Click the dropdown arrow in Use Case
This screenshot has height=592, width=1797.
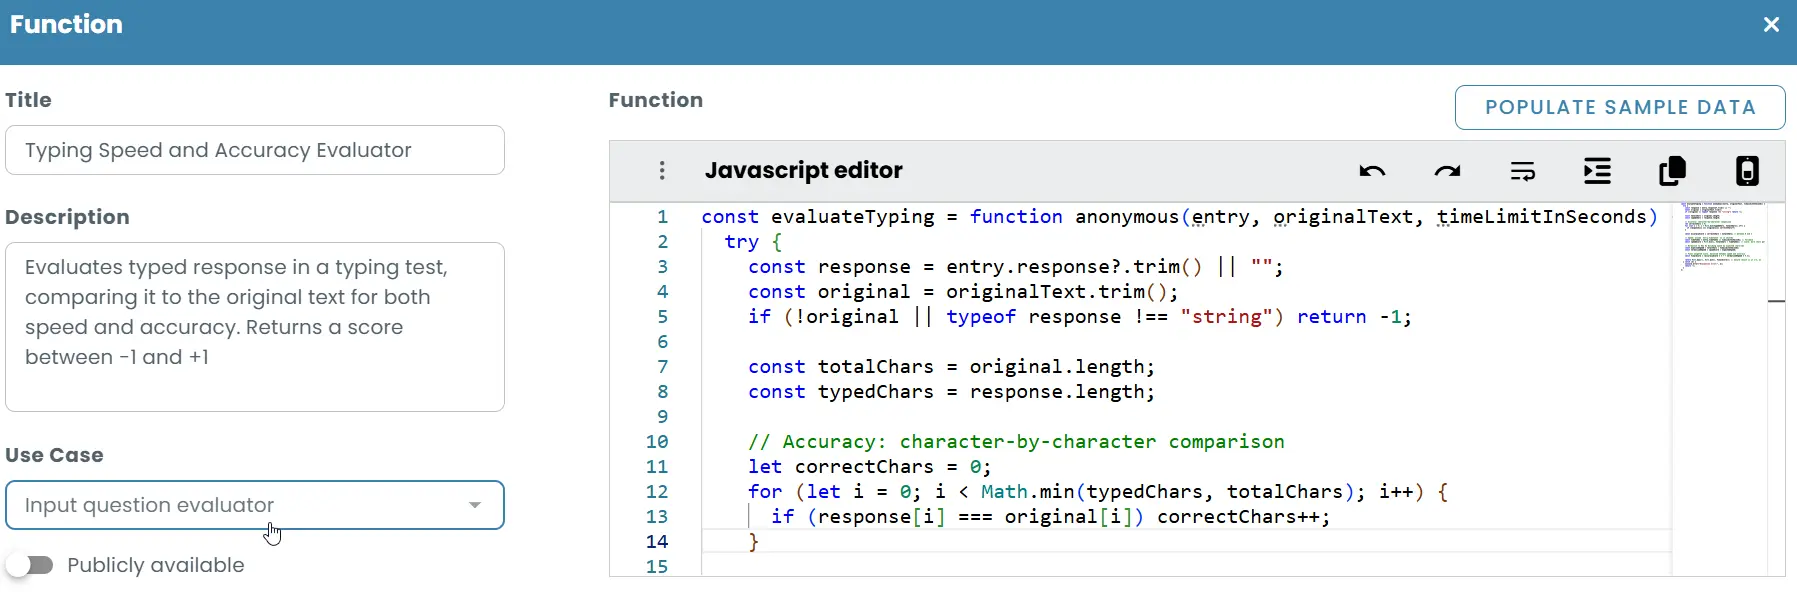[x=475, y=505]
